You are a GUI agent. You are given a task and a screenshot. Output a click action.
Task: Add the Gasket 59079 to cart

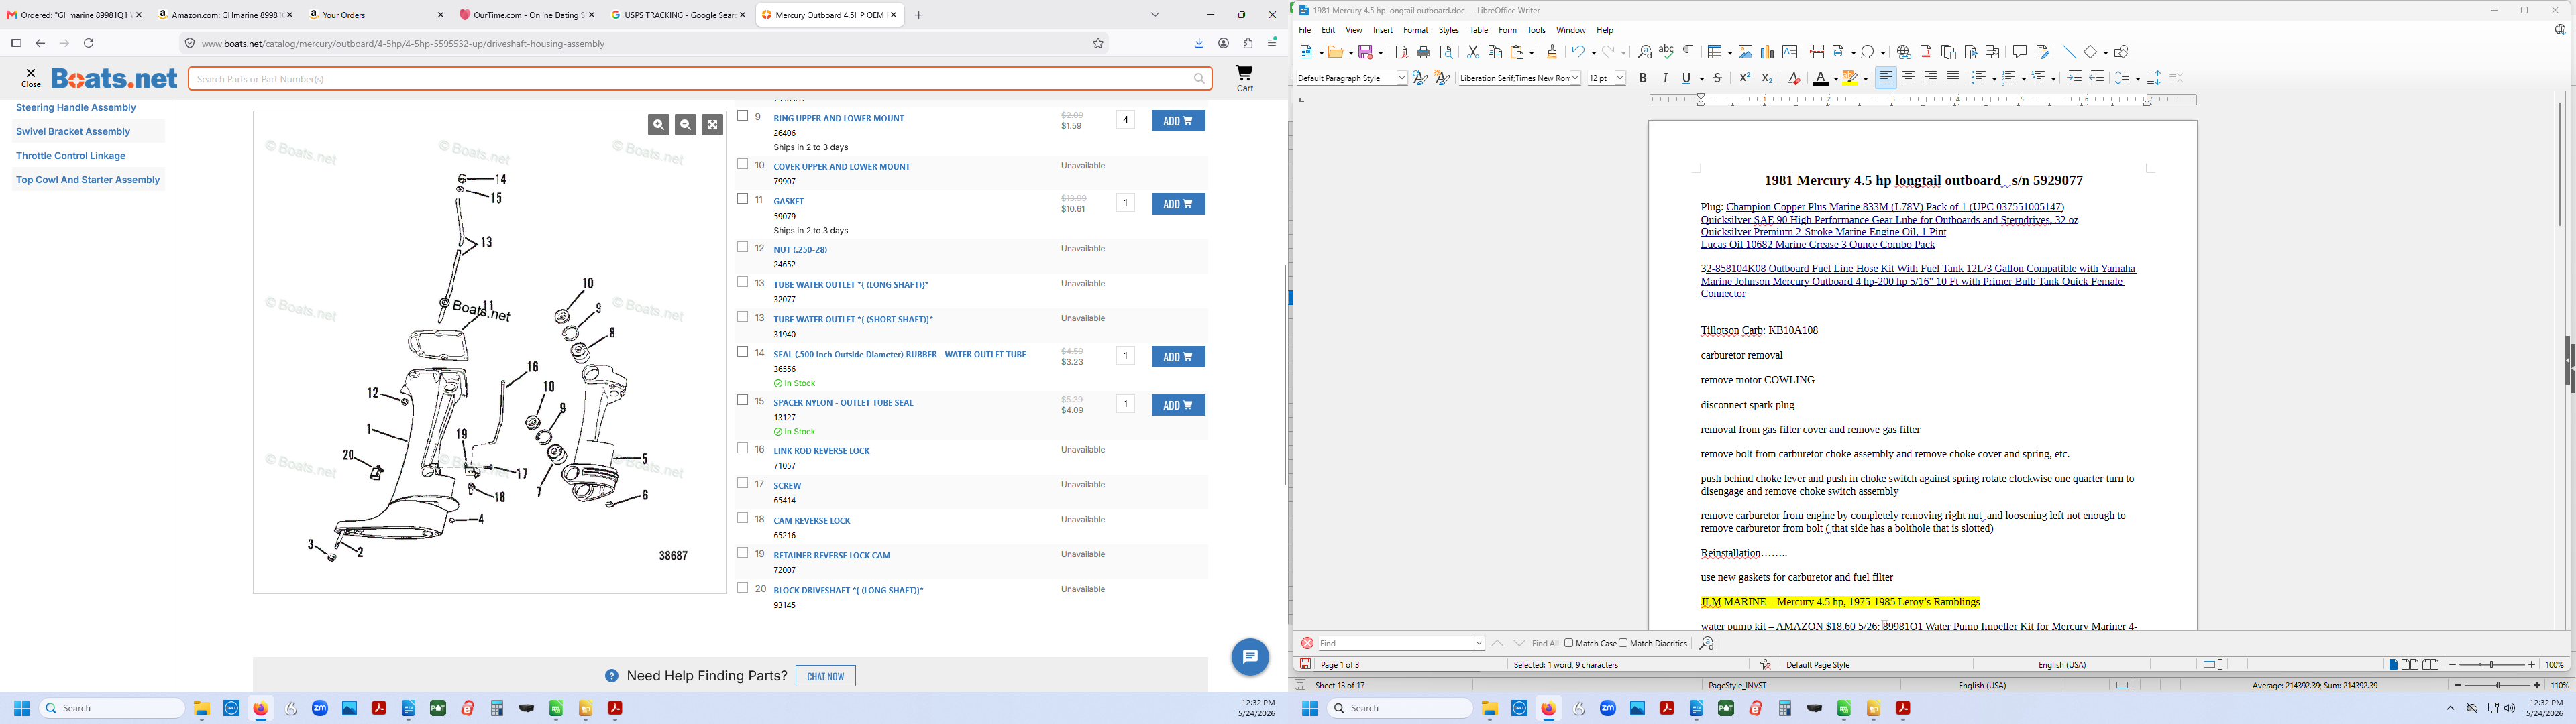pyautogui.click(x=1178, y=204)
